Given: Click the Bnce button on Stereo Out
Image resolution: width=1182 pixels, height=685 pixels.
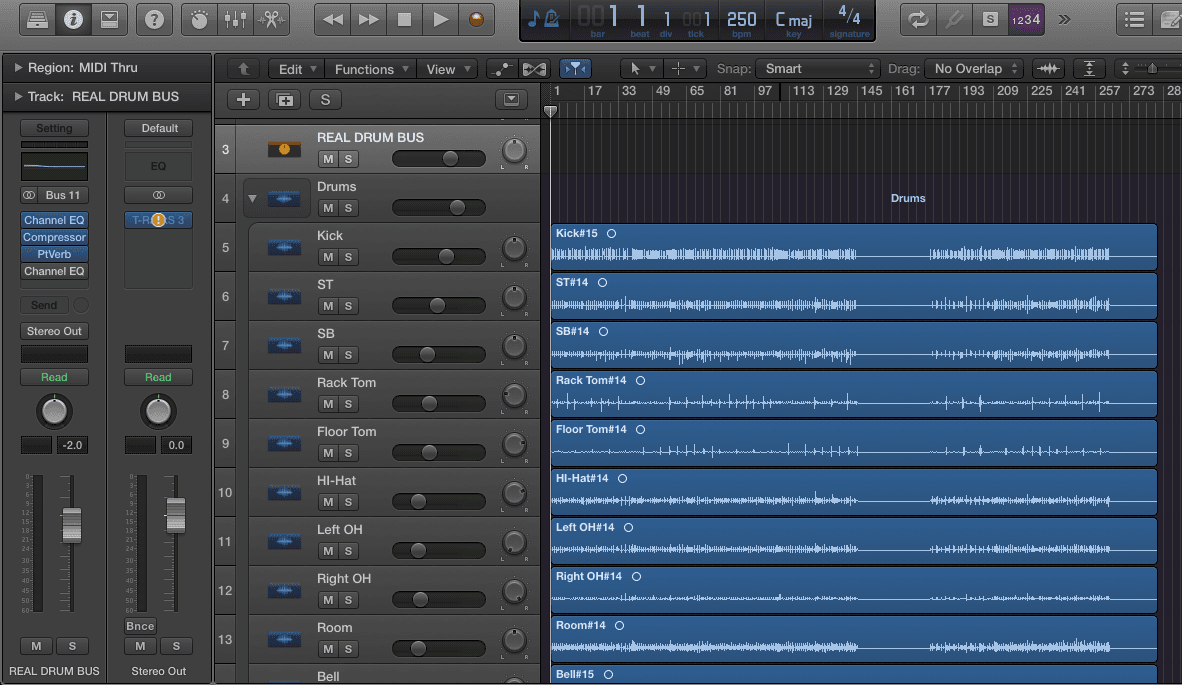Looking at the screenshot, I should [x=140, y=626].
